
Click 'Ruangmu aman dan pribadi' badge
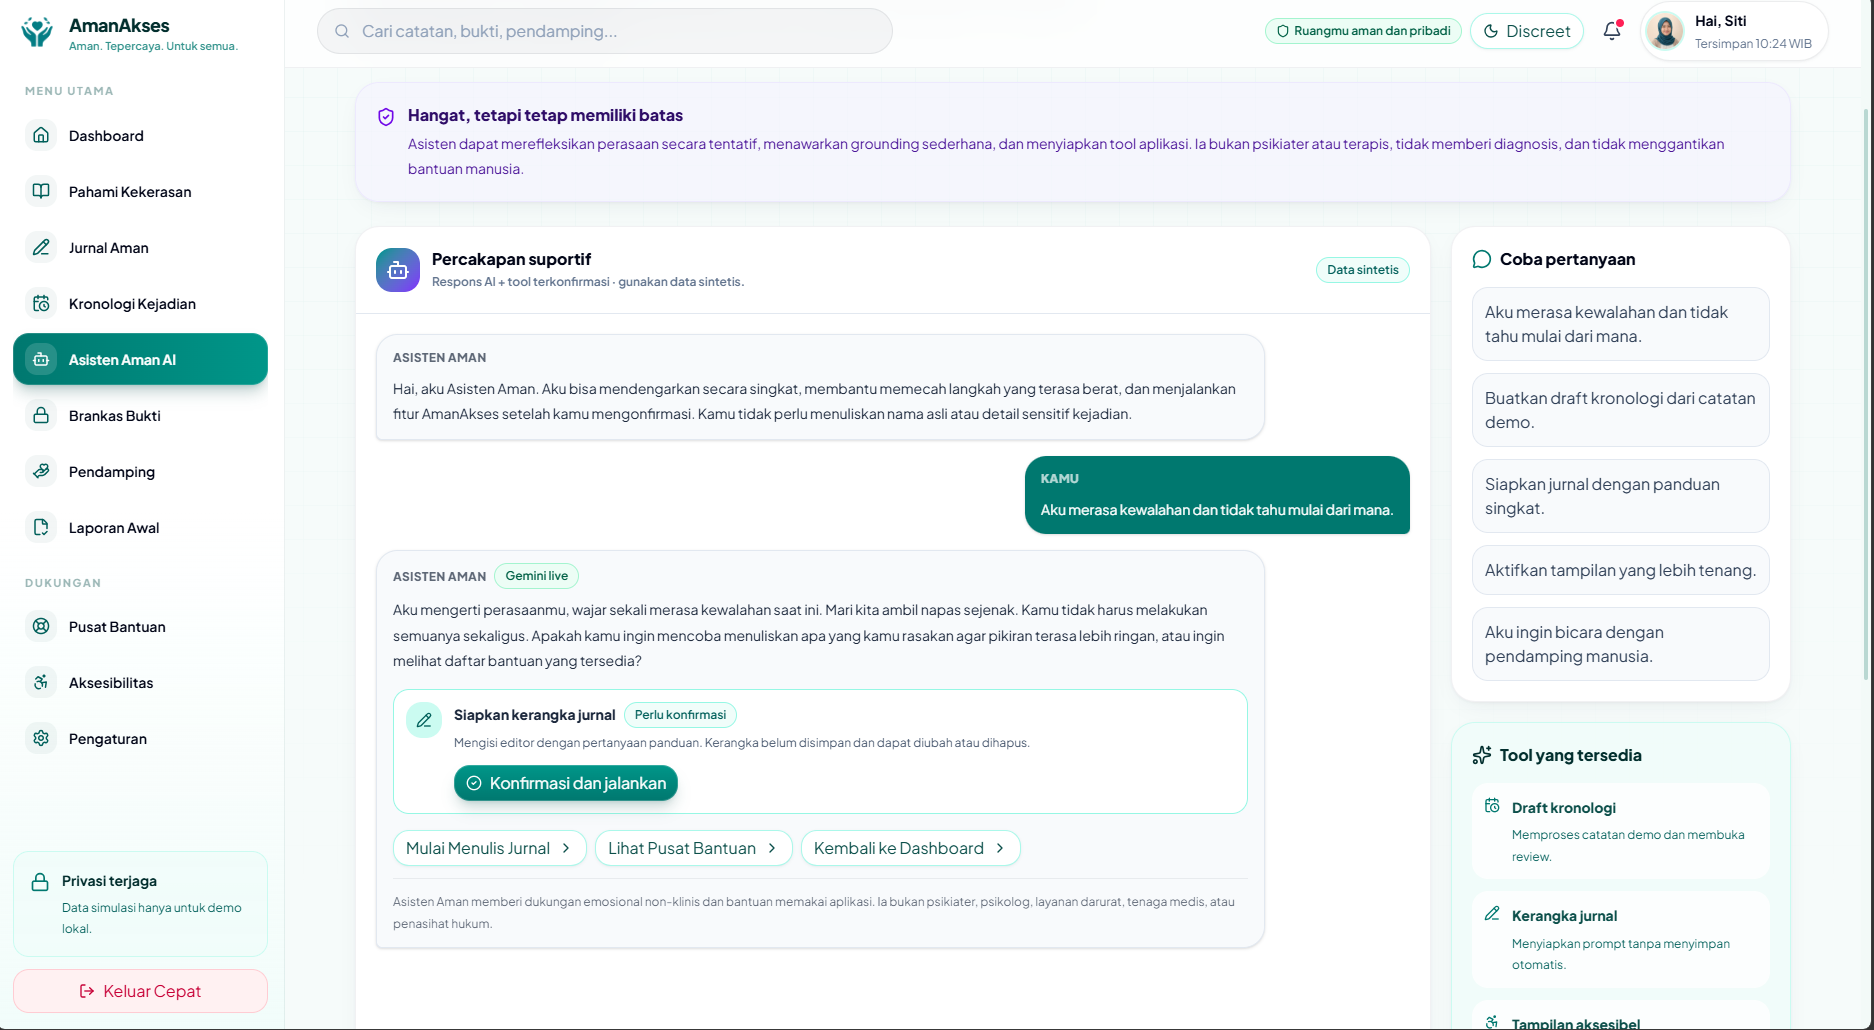(x=1363, y=31)
